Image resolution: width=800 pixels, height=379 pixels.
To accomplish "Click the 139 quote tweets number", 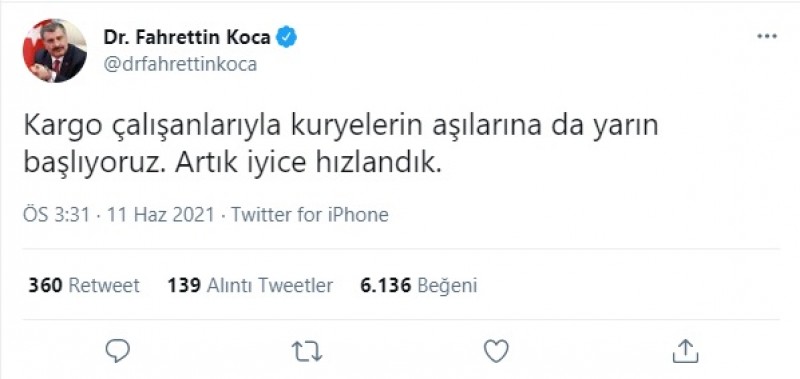I will [x=184, y=285].
